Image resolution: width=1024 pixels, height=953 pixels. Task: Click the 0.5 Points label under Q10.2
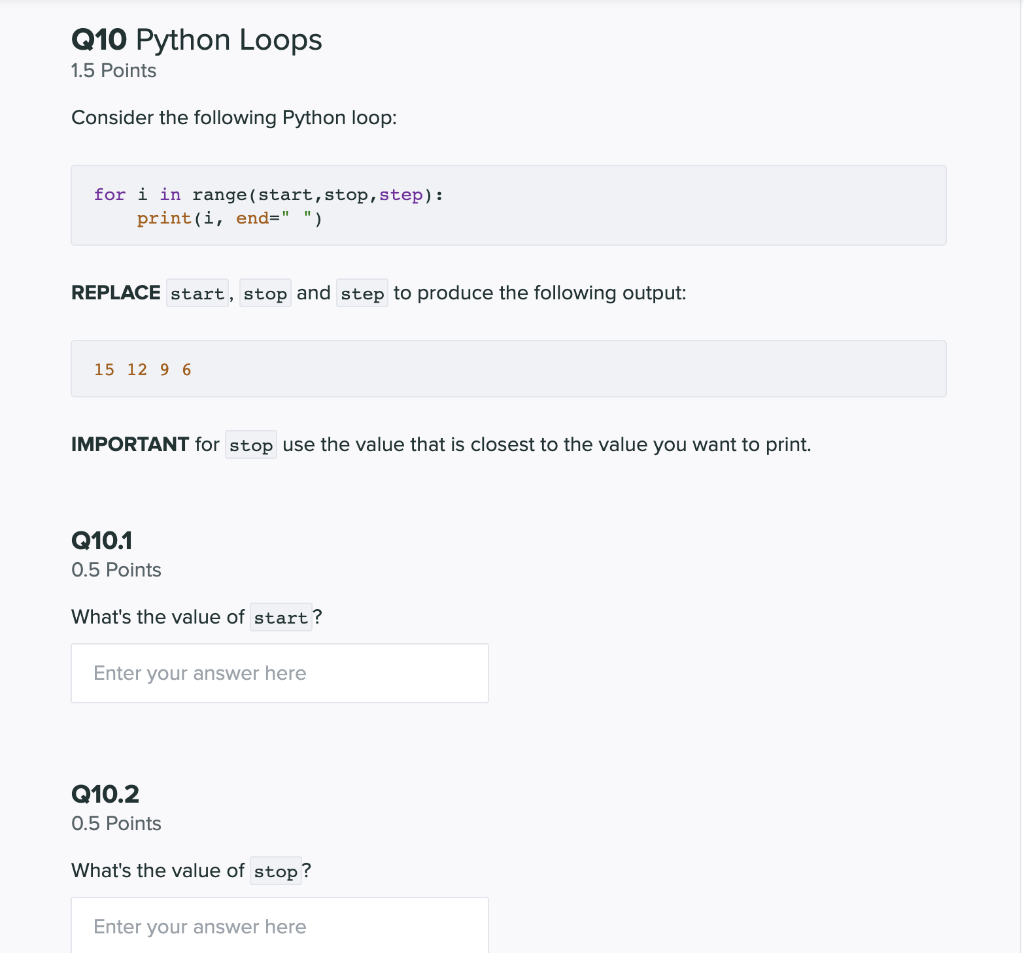(x=115, y=823)
